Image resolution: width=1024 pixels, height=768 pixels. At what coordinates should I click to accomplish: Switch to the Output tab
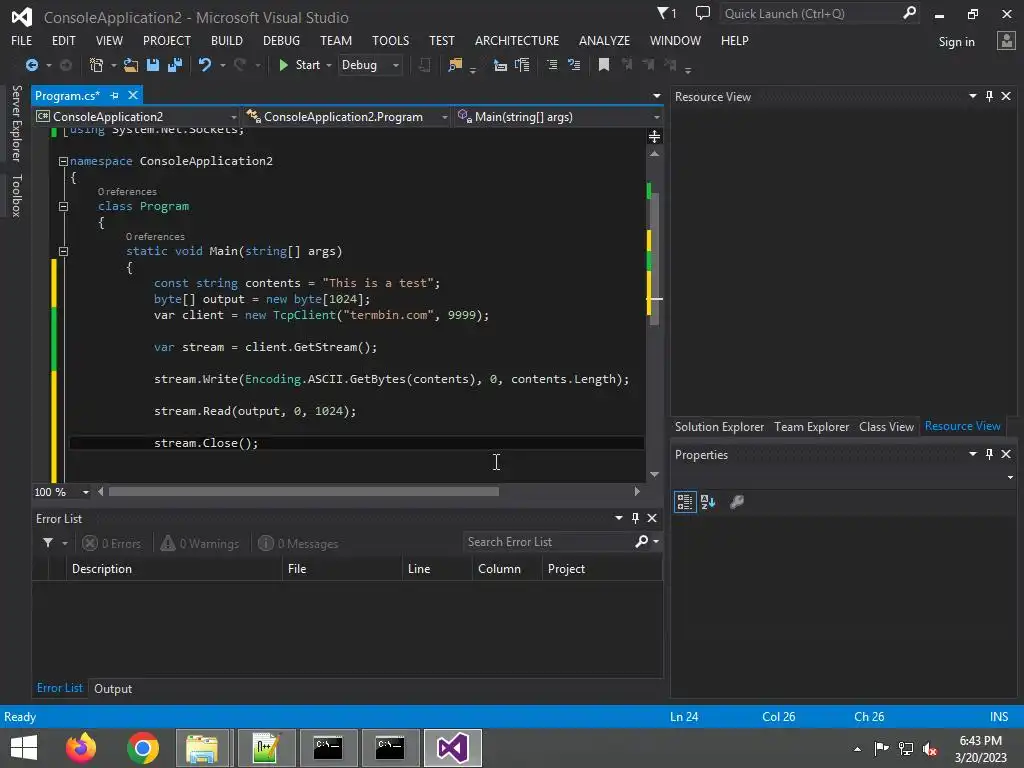point(113,688)
